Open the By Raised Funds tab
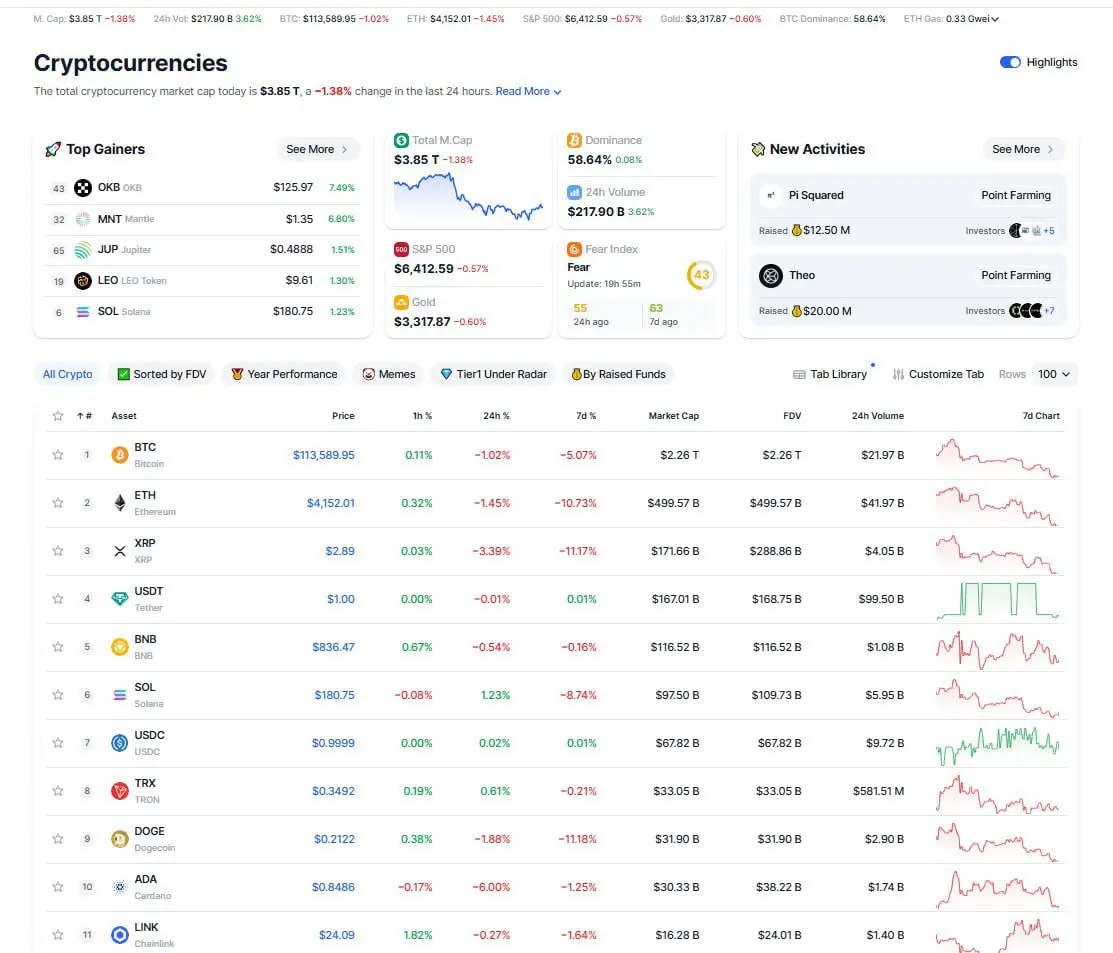This screenshot has width=1113, height=953. click(618, 374)
